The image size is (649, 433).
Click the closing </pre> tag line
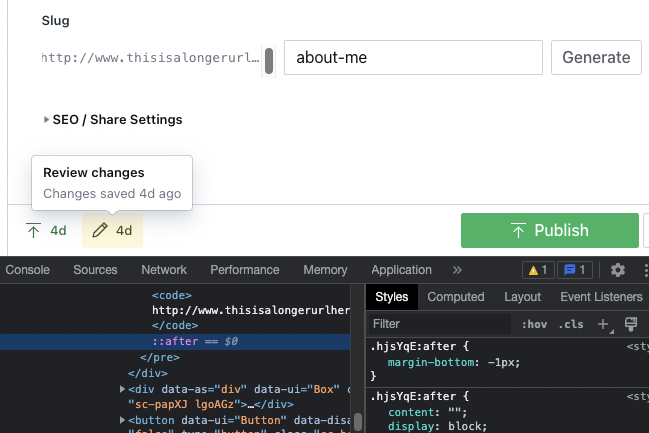tap(160, 357)
